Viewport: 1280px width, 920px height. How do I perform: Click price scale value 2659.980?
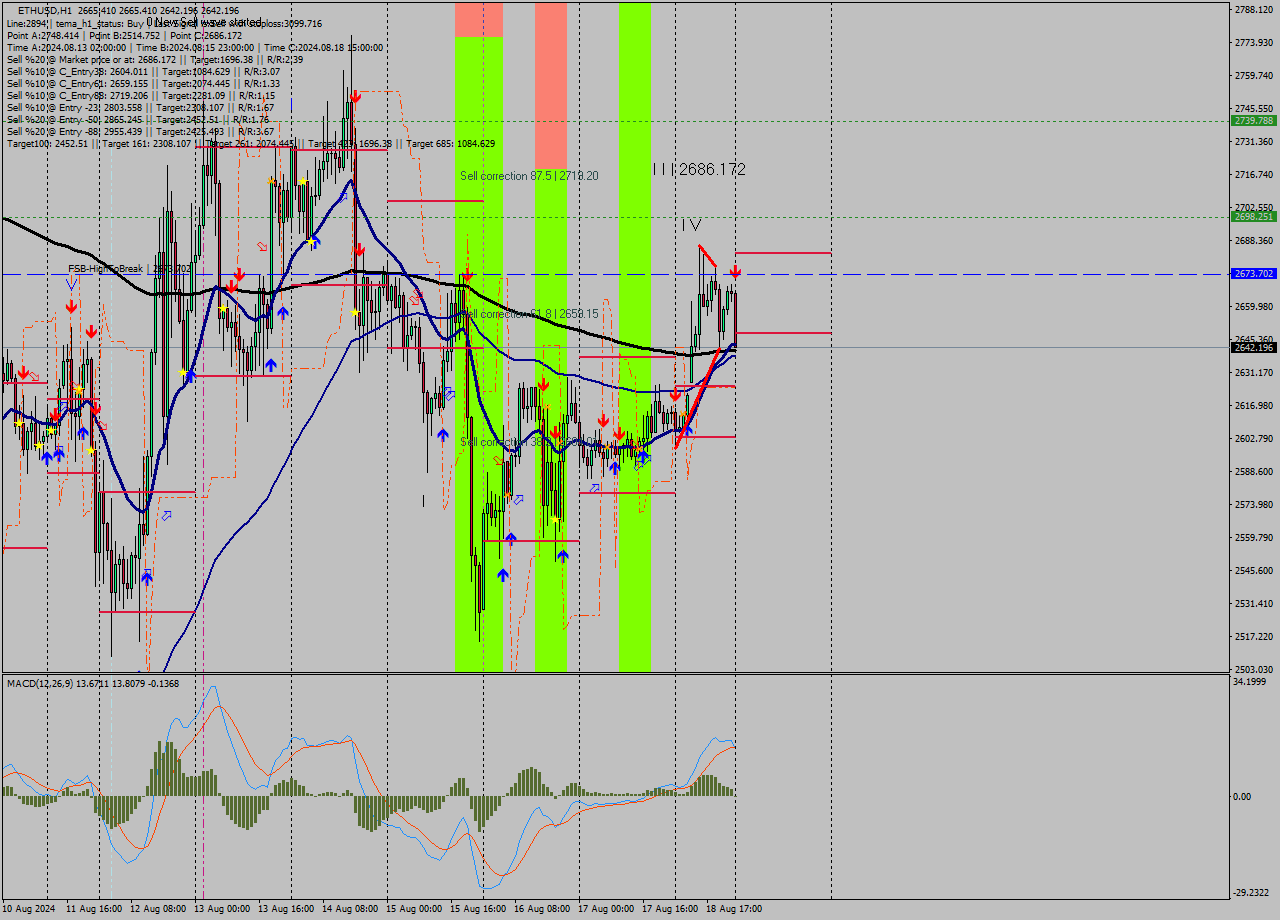click(x=1254, y=307)
